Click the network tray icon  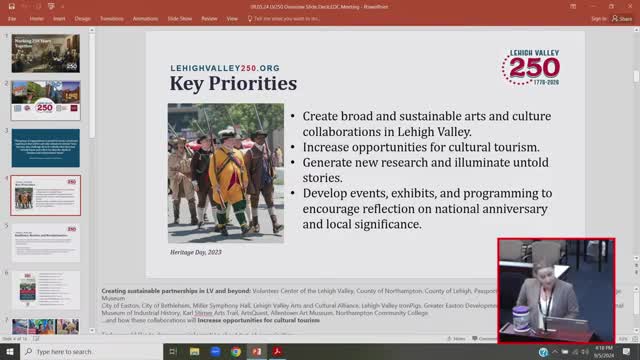click(x=575, y=352)
